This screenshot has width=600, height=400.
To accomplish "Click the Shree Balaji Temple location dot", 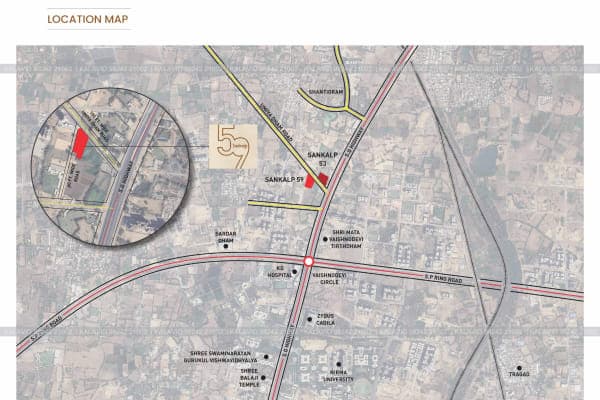I will point(265,376).
